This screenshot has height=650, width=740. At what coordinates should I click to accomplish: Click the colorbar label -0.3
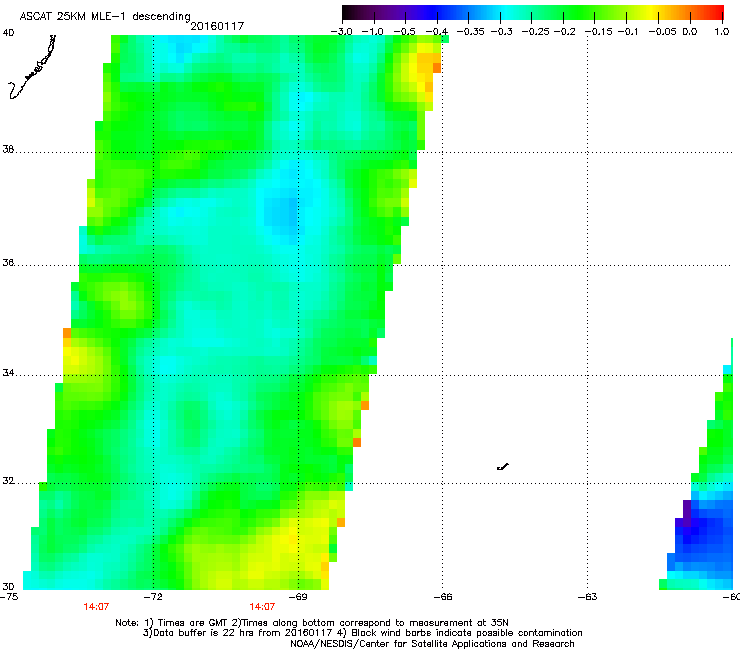[x=501, y=32]
